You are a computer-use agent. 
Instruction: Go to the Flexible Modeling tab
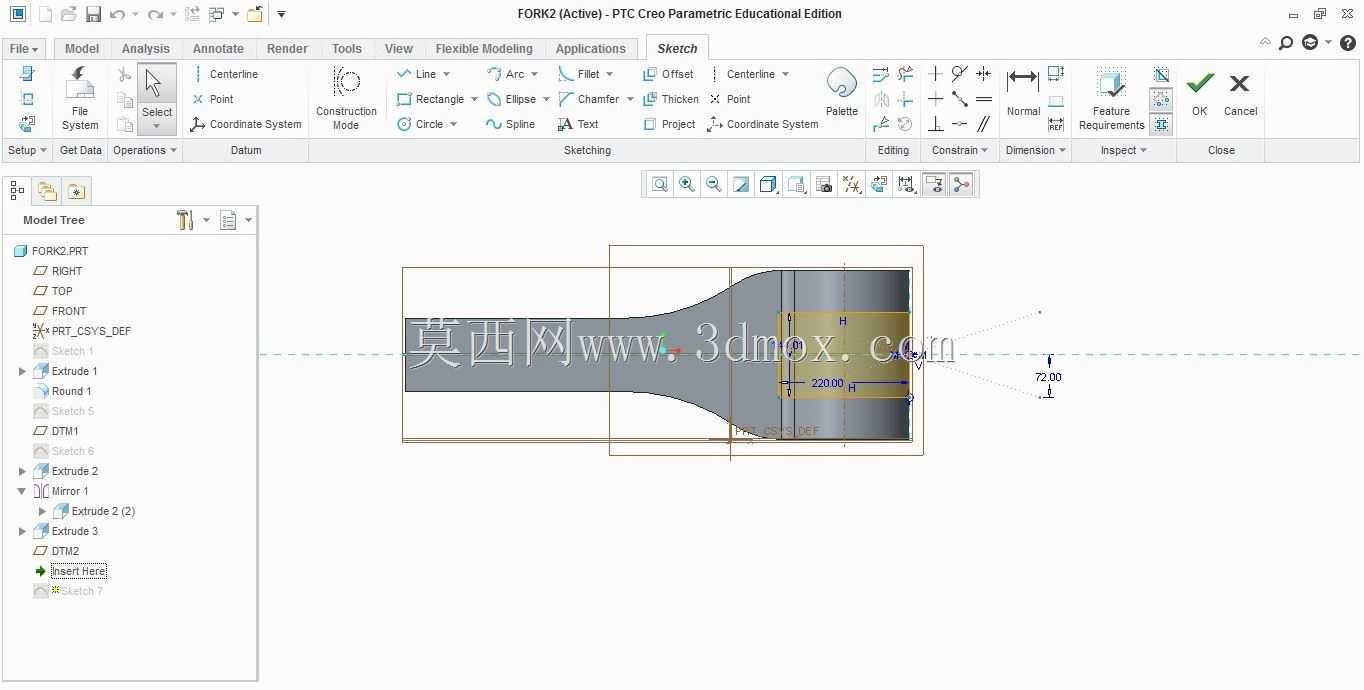coord(484,49)
